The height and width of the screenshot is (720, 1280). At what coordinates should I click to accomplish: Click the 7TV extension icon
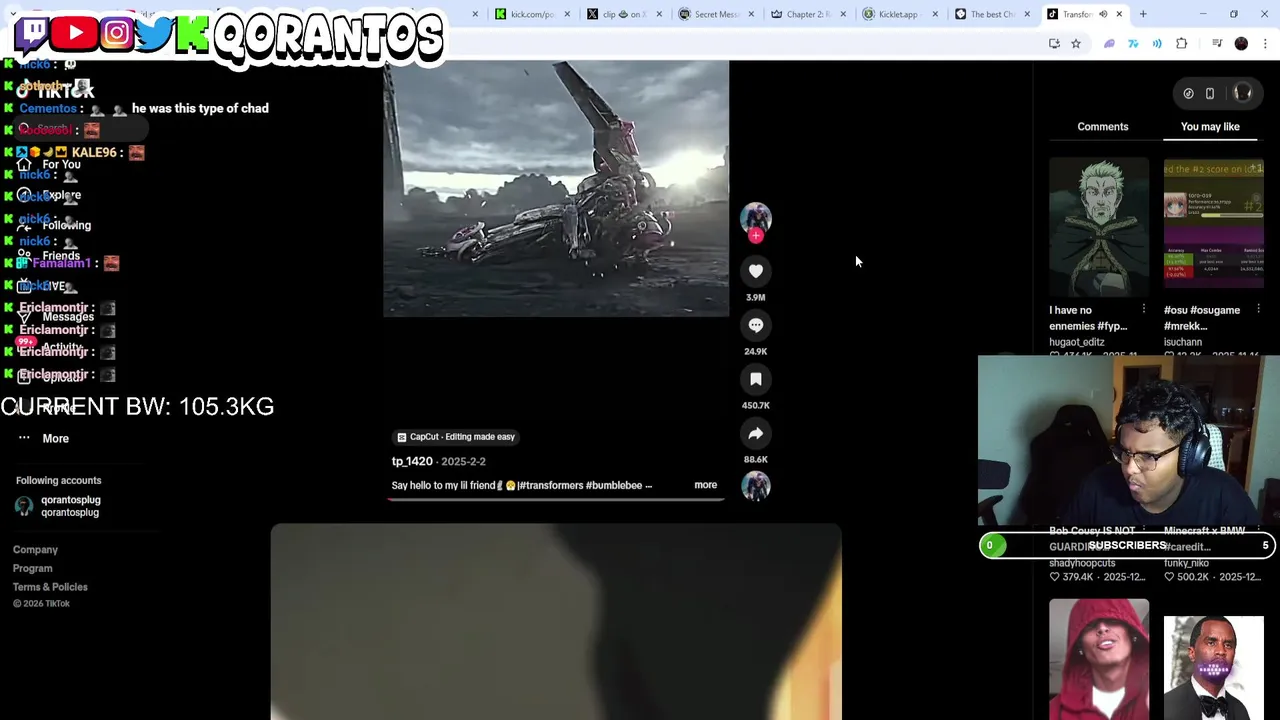(1133, 43)
